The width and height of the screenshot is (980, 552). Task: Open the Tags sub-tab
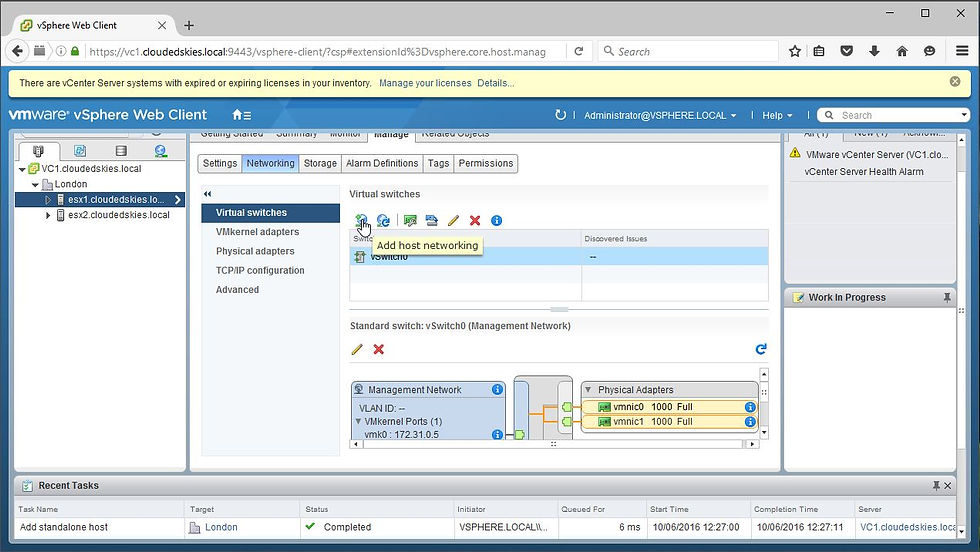[x=438, y=163]
